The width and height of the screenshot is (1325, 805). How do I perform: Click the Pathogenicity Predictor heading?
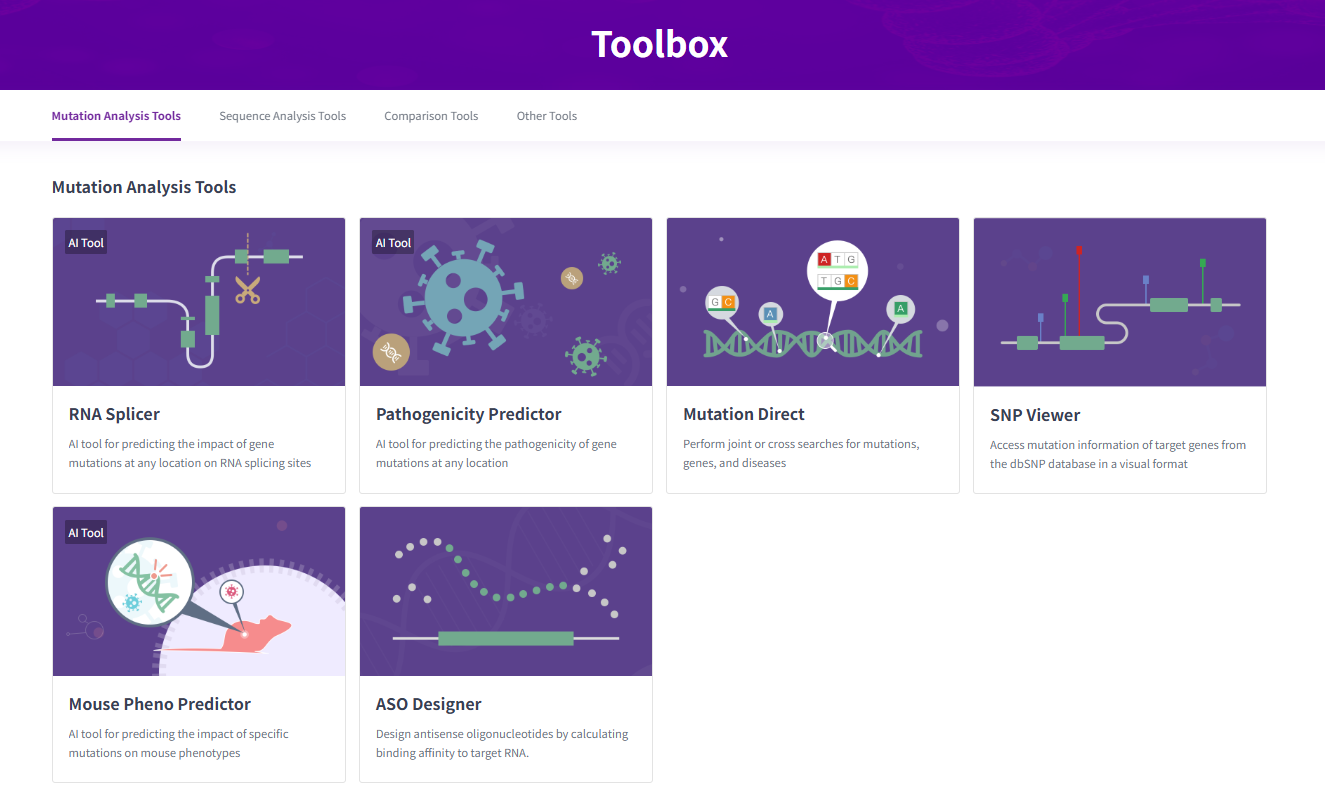tap(468, 413)
